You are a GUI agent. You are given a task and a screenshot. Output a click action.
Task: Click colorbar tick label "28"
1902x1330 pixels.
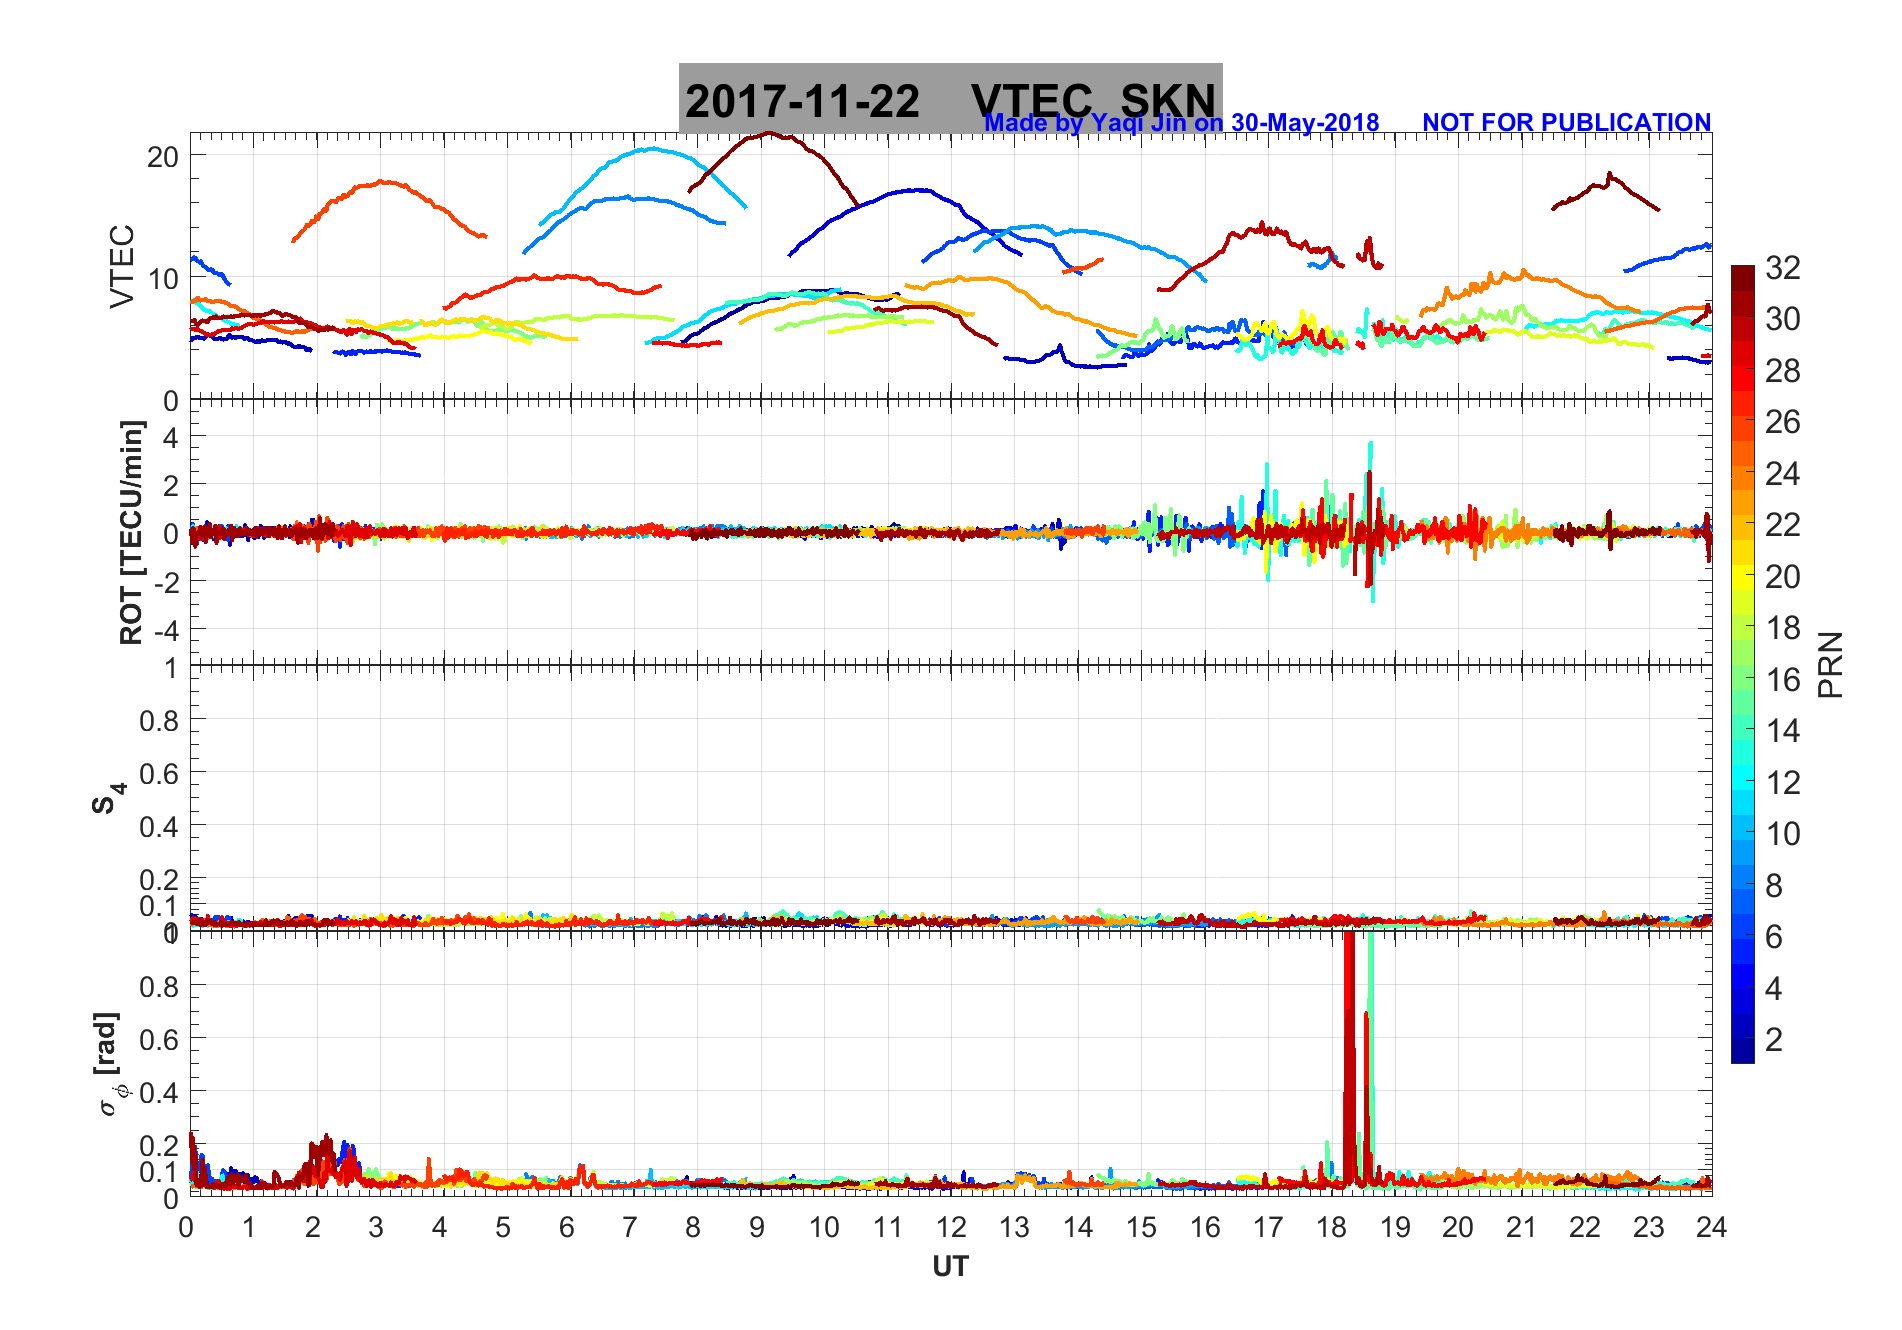(1782, 371)
